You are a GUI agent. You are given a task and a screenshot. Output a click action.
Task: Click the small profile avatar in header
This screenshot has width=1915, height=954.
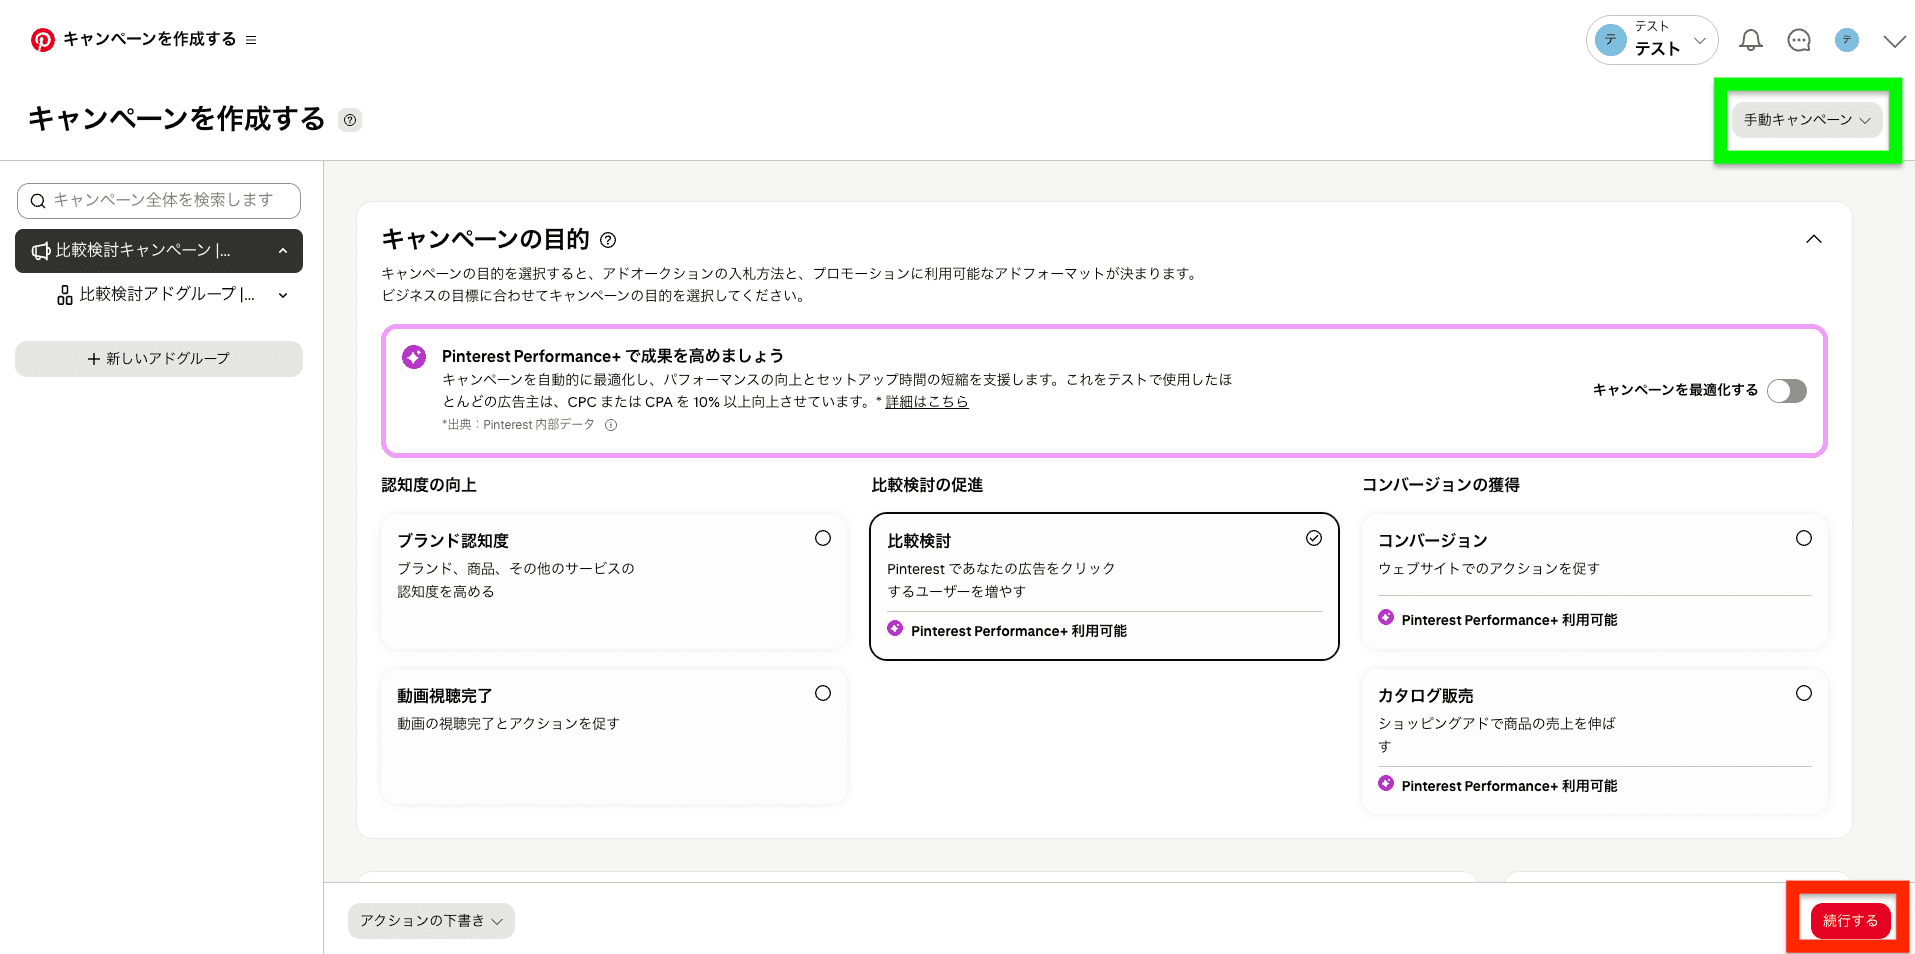1847,40
